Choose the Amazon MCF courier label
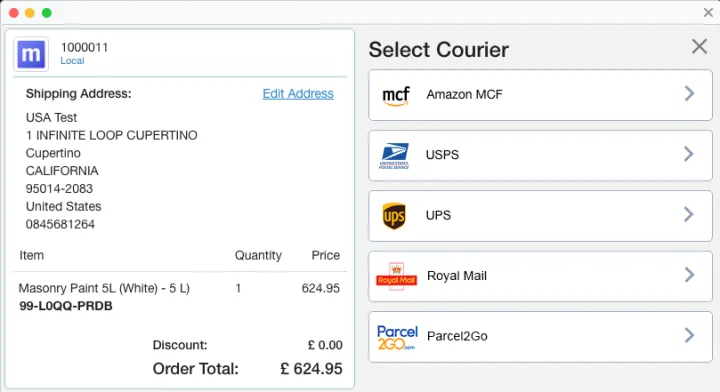 [x=464, y=95]
